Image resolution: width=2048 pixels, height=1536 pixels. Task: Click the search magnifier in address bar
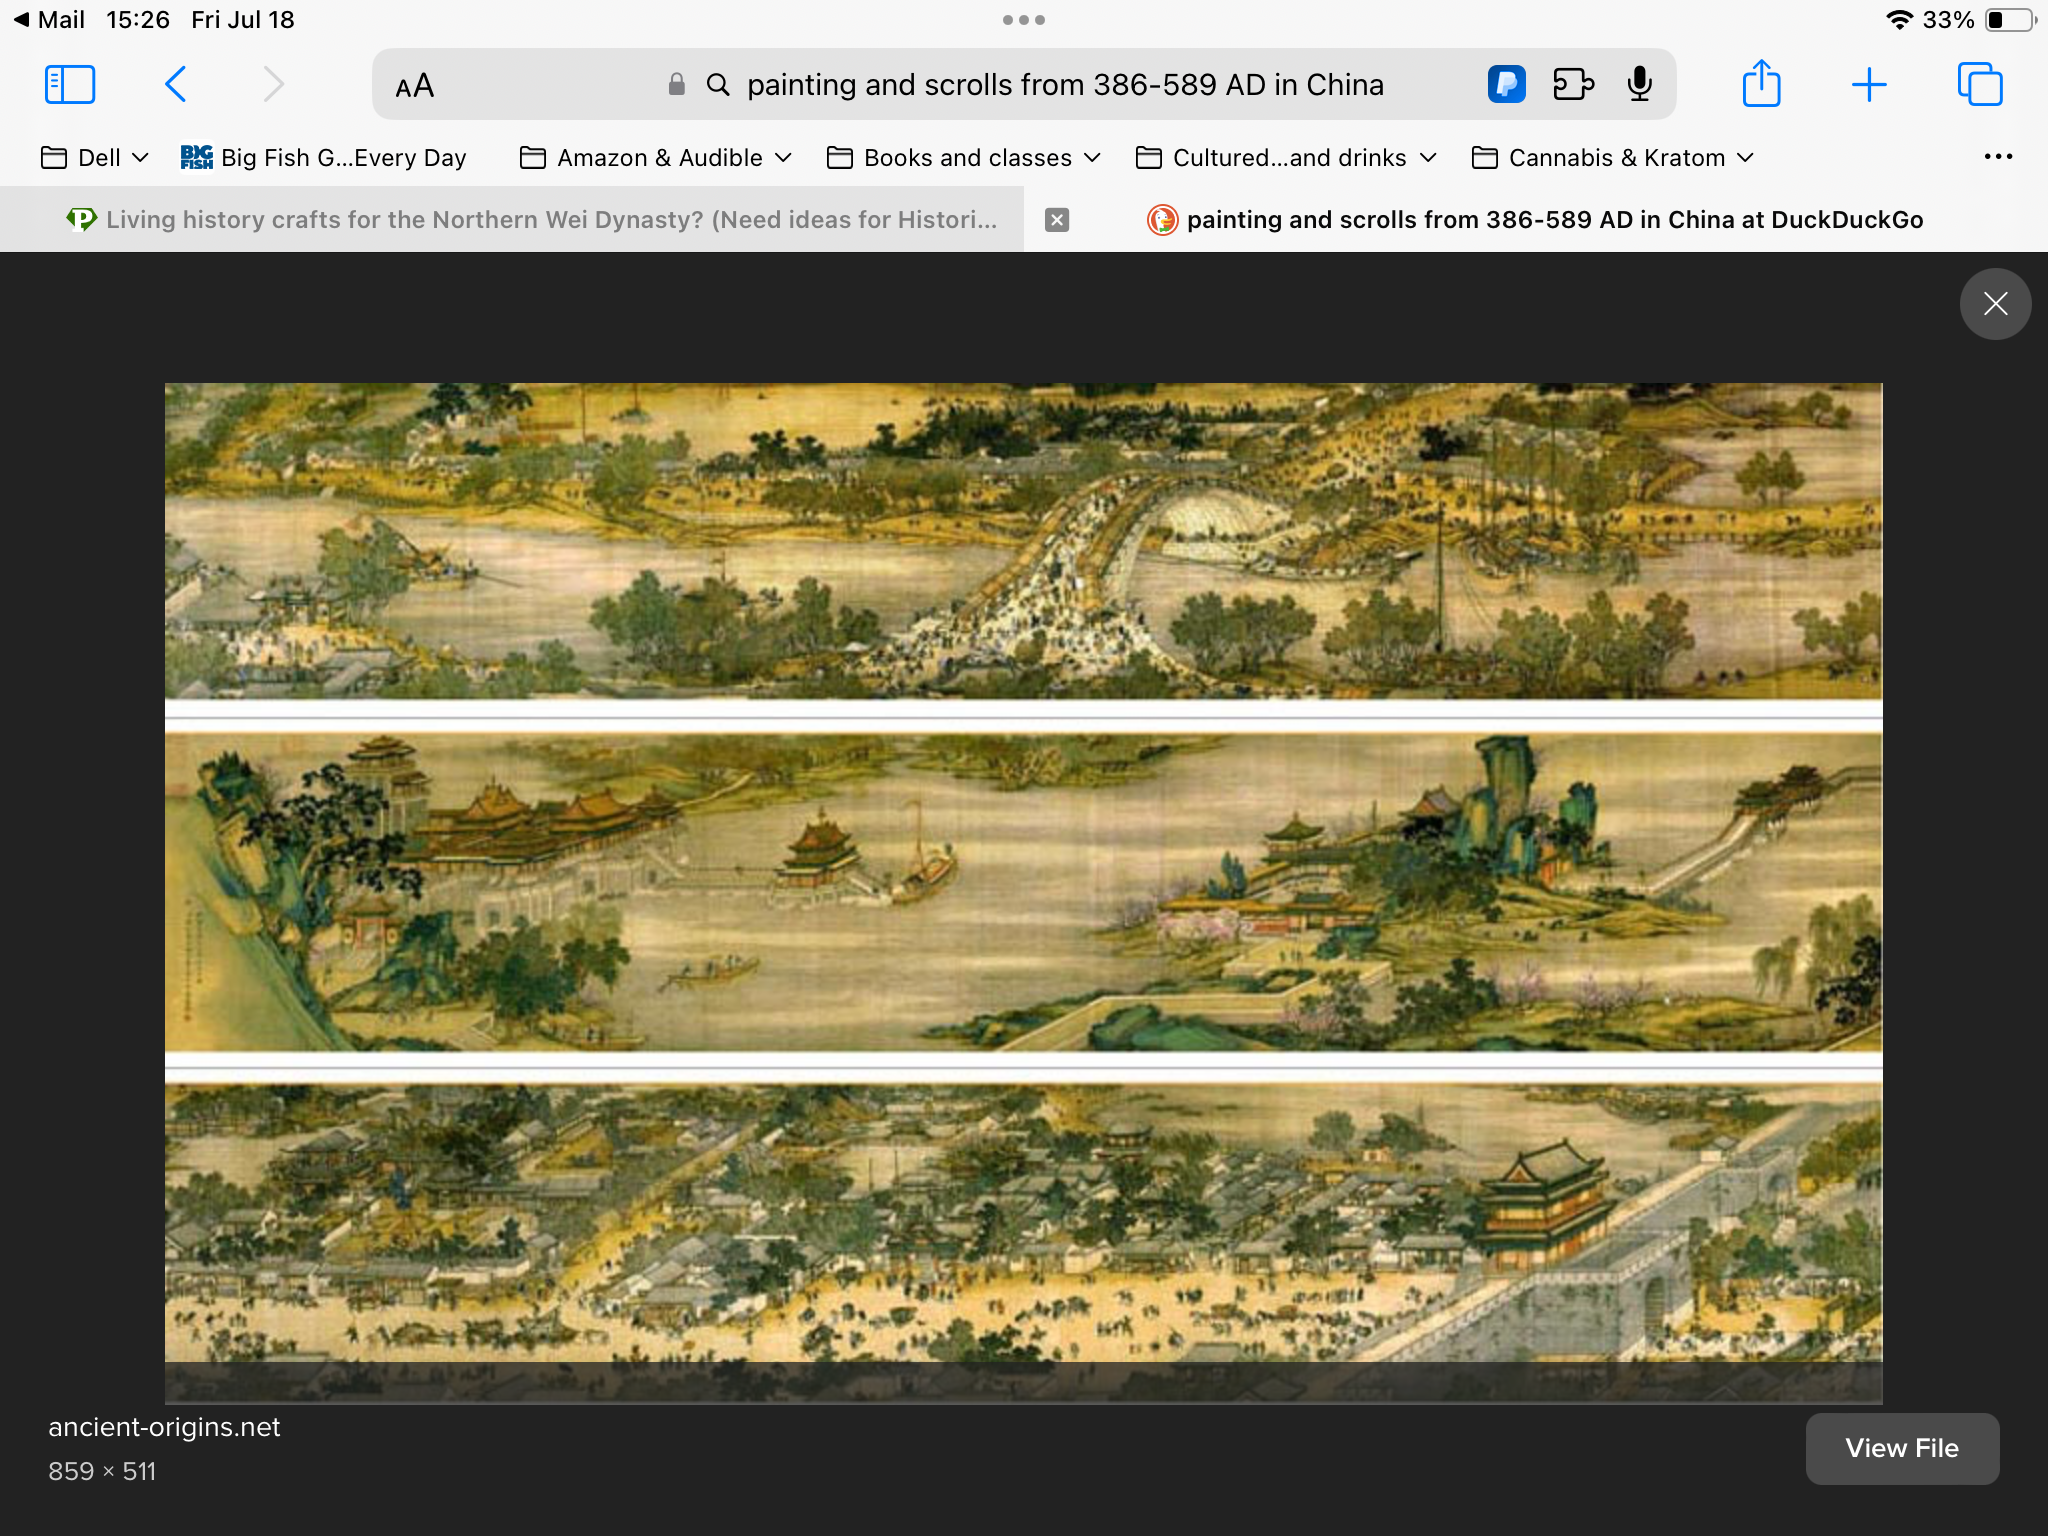coord(718,85)
